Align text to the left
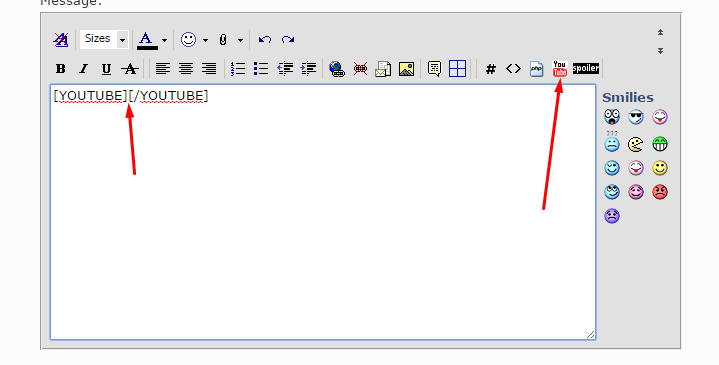 (x=163, y=69)
